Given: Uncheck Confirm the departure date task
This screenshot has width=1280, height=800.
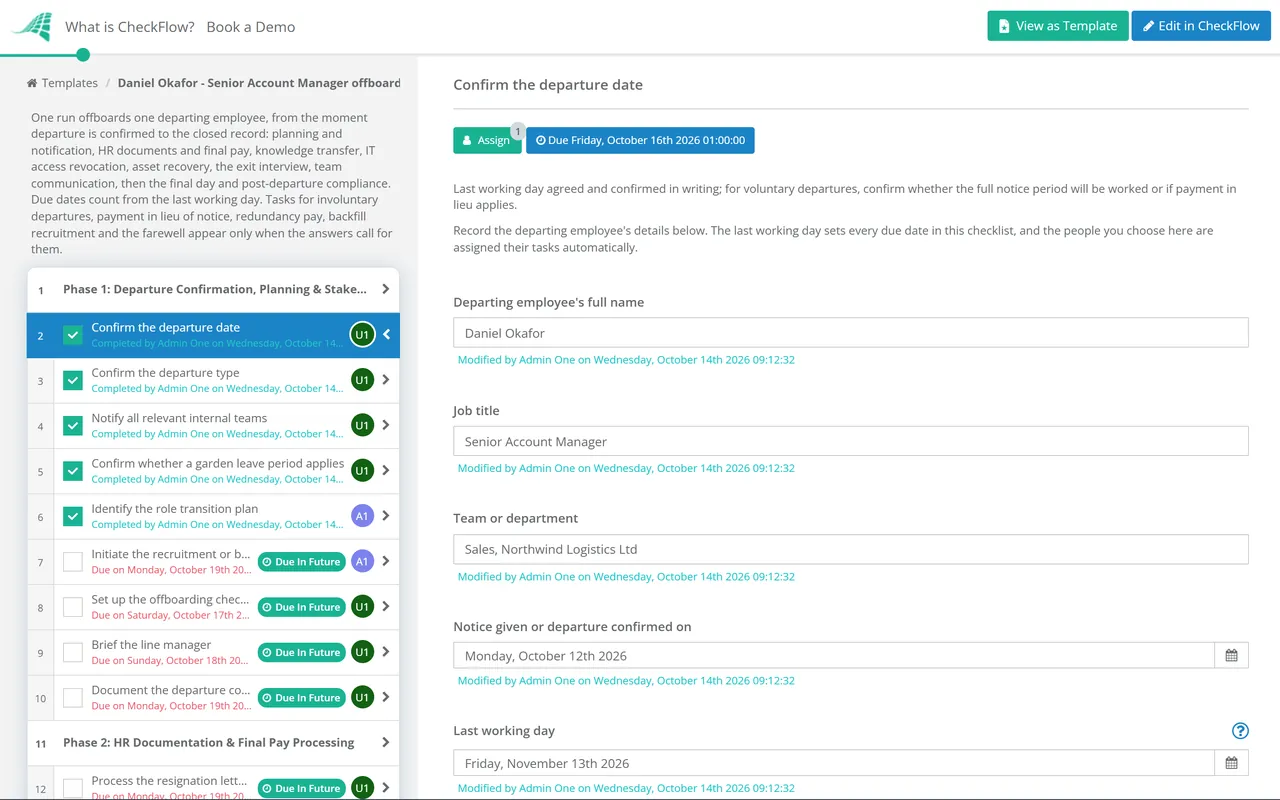Looking at the screenshot, I should coord(73,335).
